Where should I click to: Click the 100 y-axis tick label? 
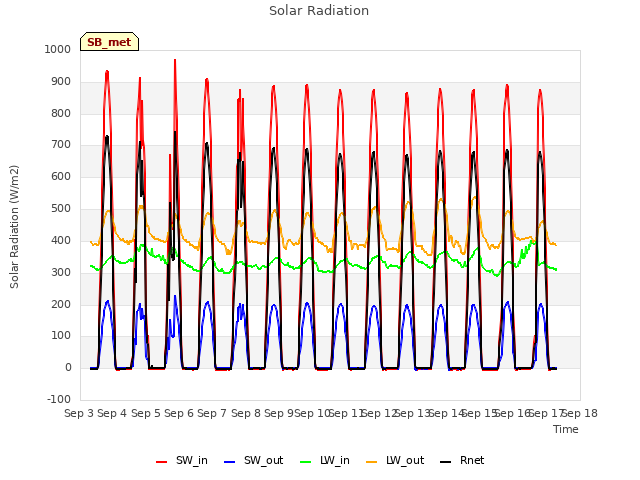[61, 336]
